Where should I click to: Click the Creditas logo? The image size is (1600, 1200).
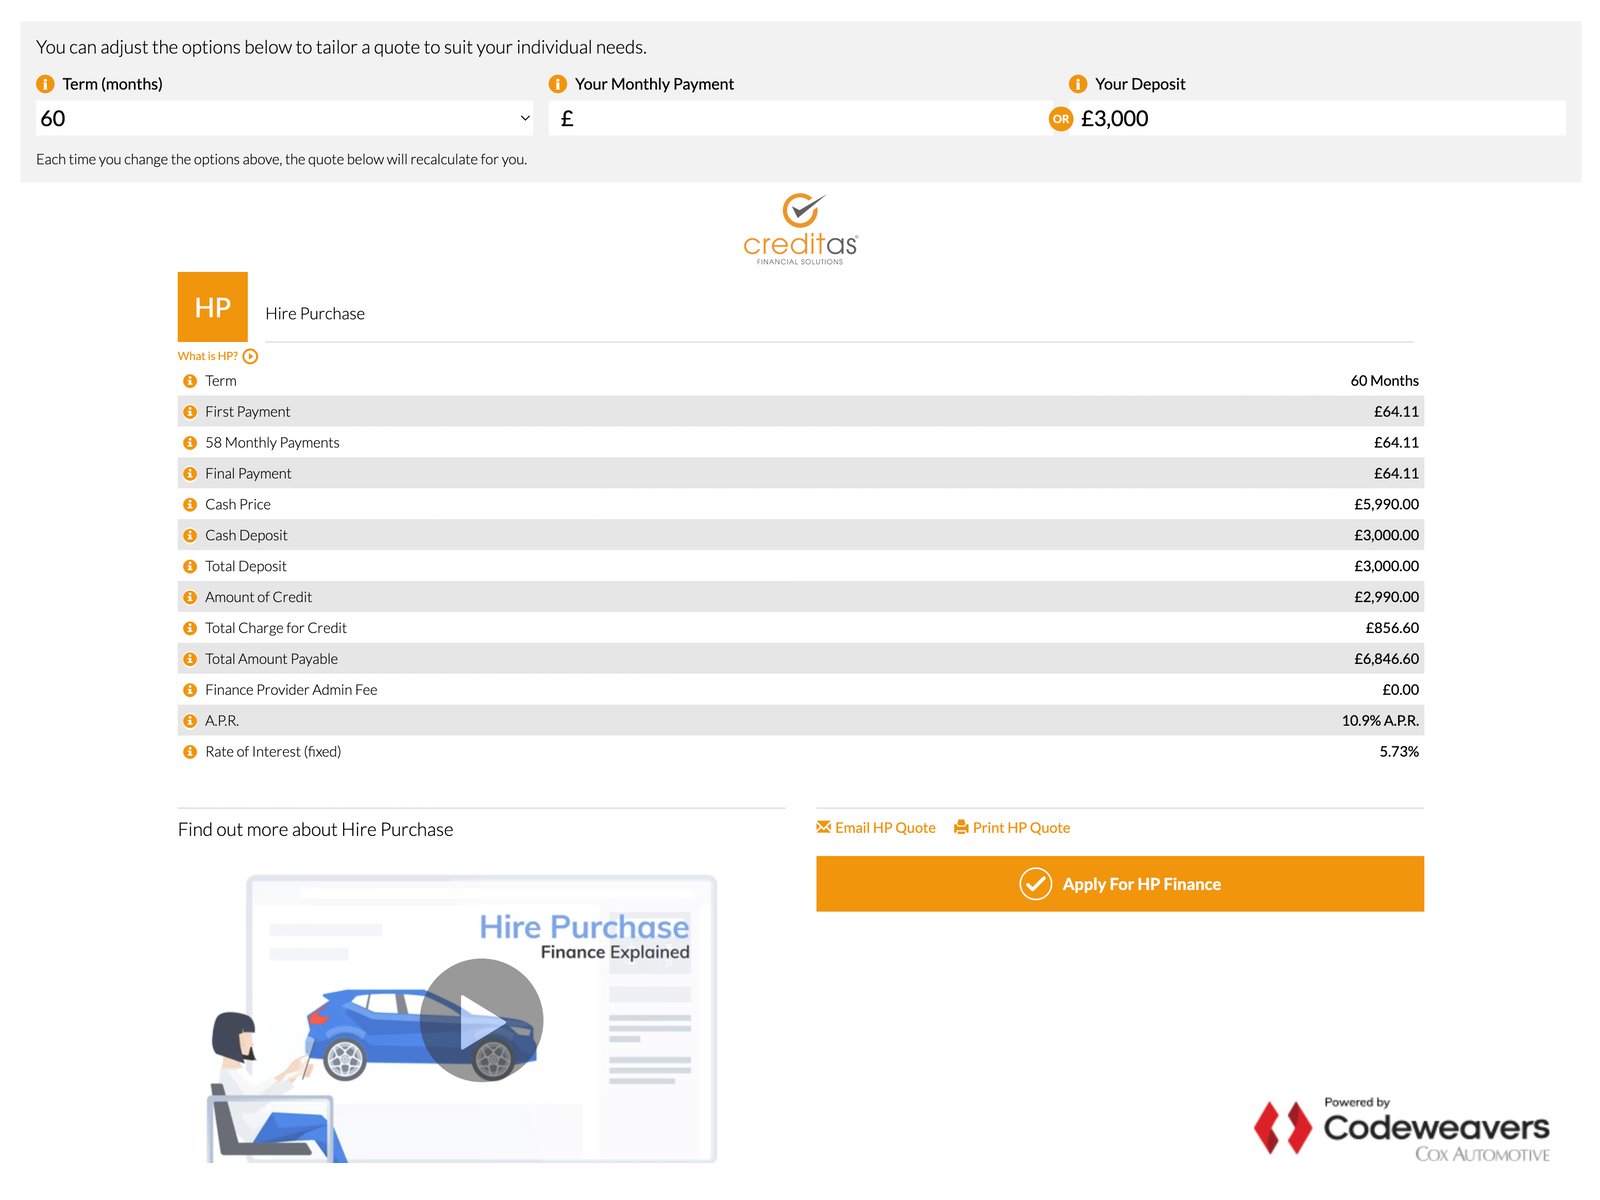[800, 229]
